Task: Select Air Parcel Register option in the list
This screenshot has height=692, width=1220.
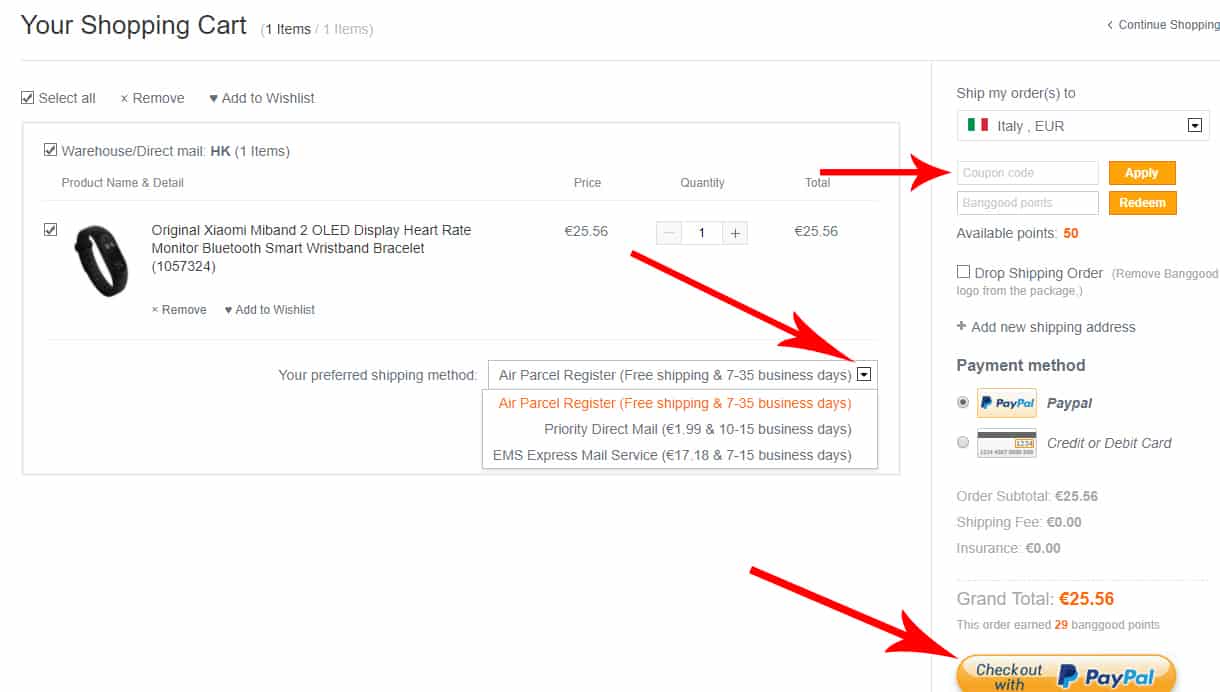Action: (675, 403)
